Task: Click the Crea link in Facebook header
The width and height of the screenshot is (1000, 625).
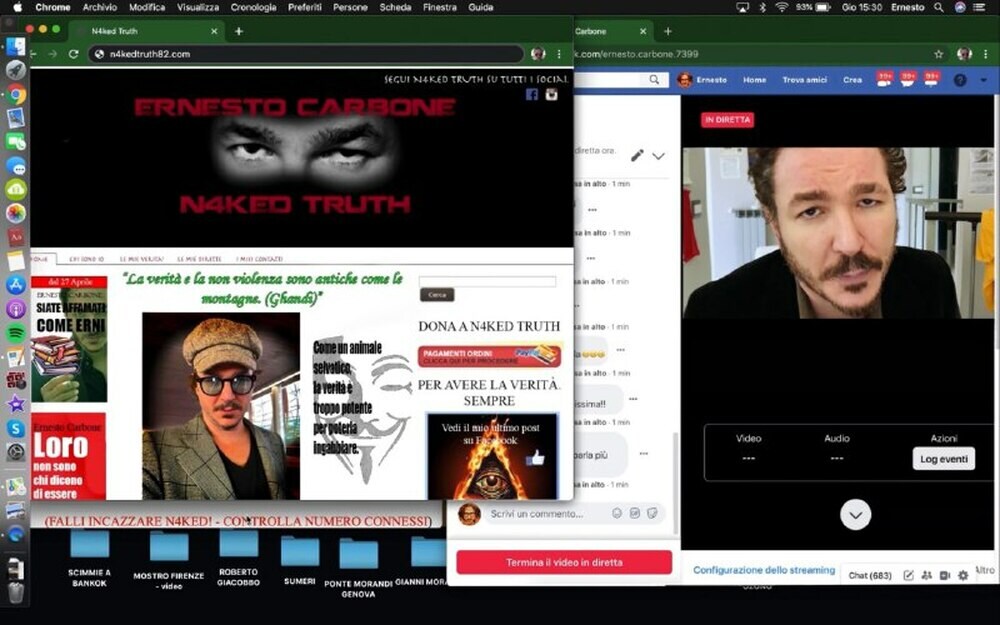Action: click(852, 80)
